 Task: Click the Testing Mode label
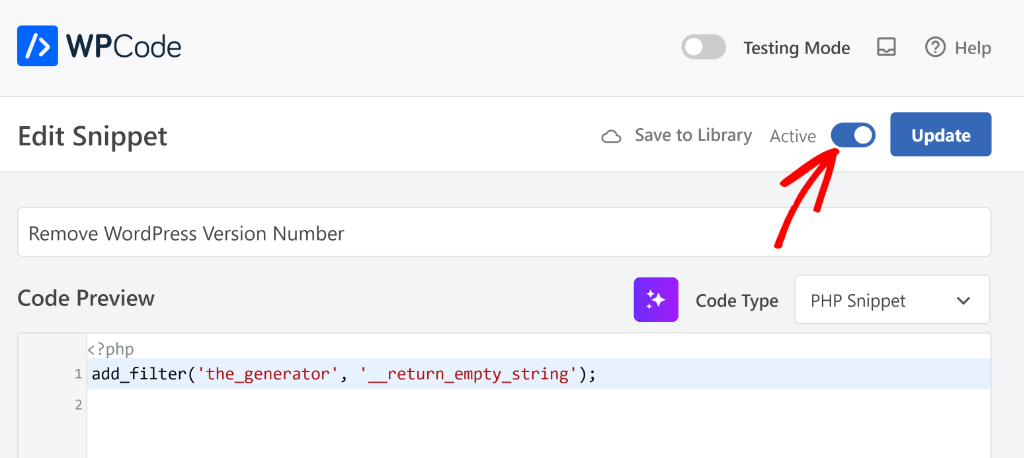tap(797, 48)
